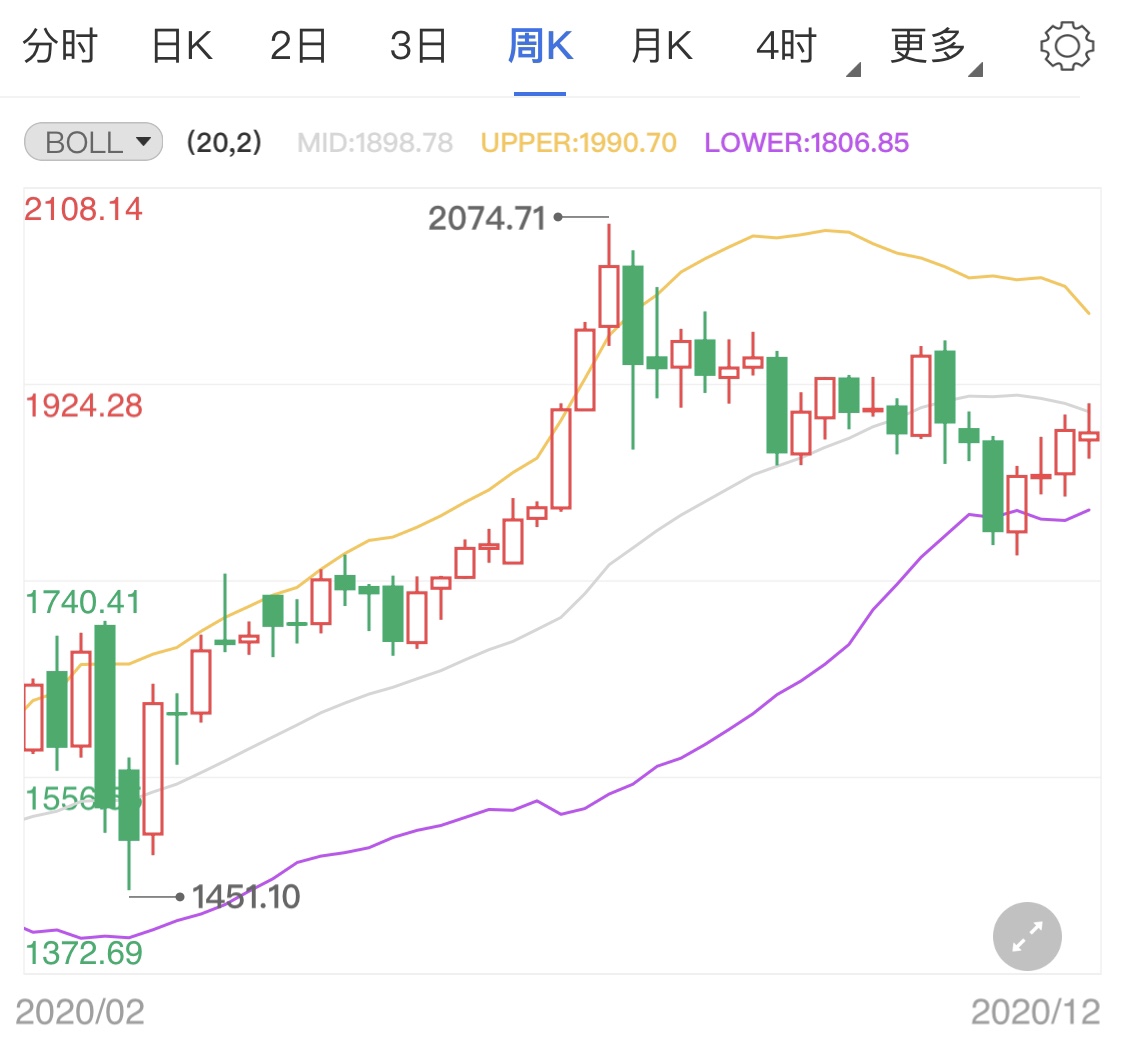Expand chart to fullscreen with arrows button
The width and height of the screenshot is (1125, 1053).
pos(1027,936)
